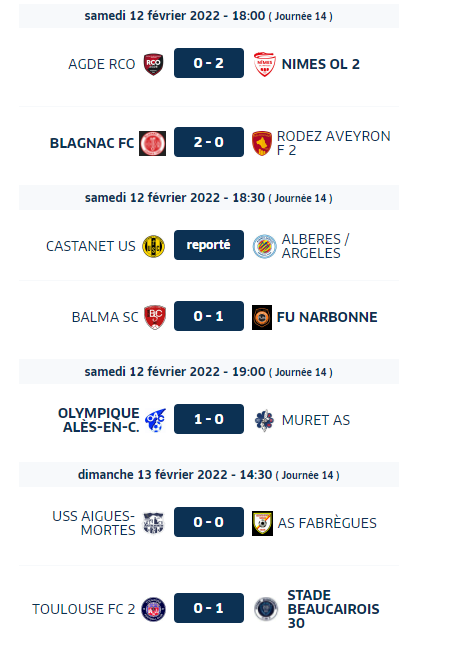Screen dimensions: 450x656
Task: Click the Alberes / Argeles circular logo
Action: click(x=264, y=246)
